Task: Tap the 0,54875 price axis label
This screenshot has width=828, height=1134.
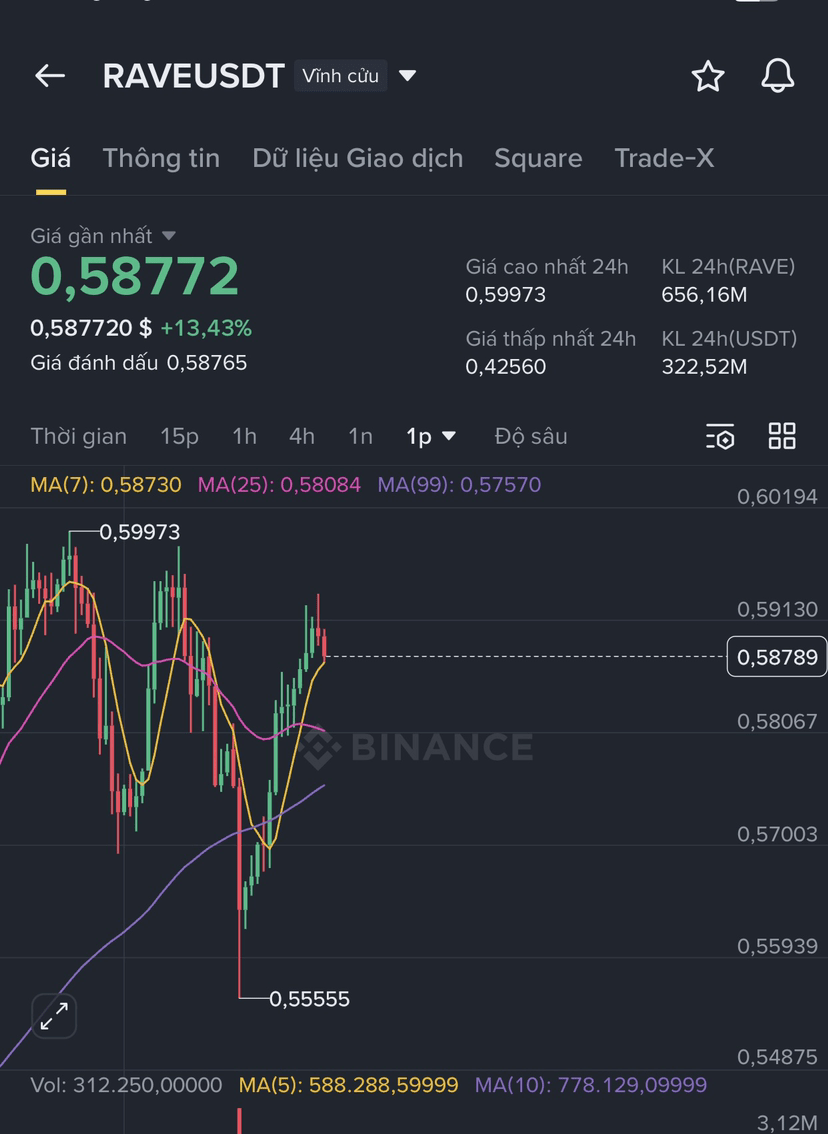Action: click(x=777, y=1057)
